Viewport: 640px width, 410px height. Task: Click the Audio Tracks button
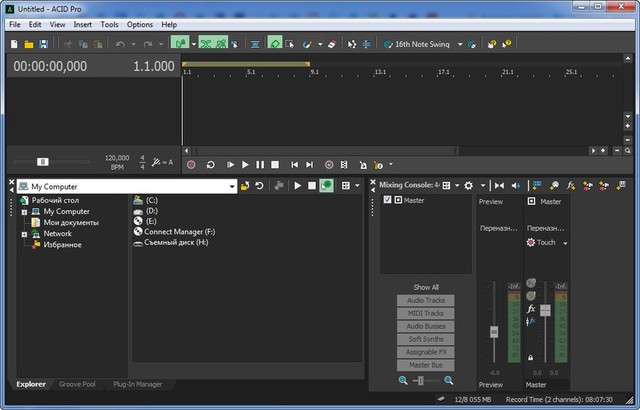pyautogui.click(x=425, y=301)
